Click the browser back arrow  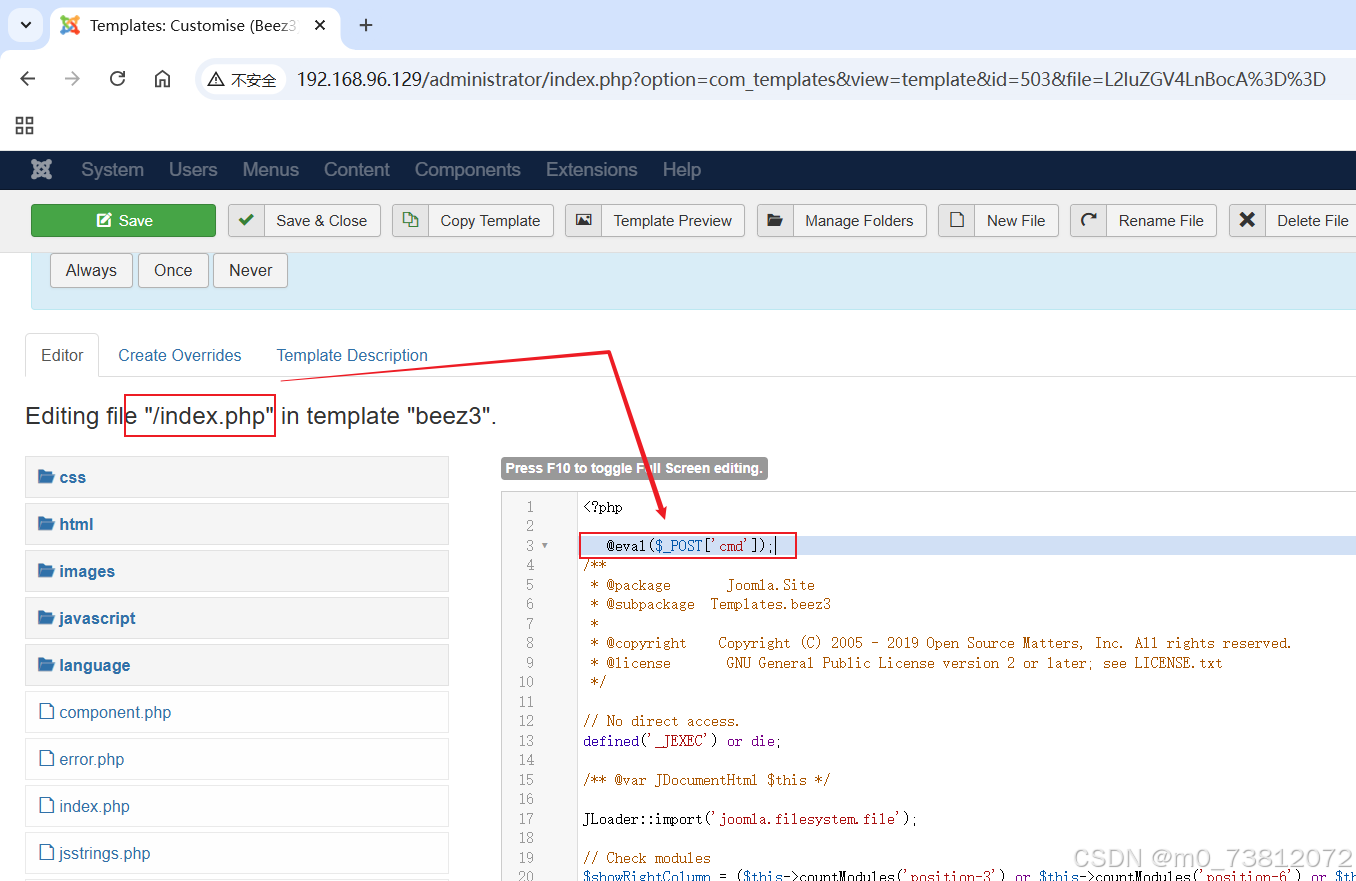28,79
